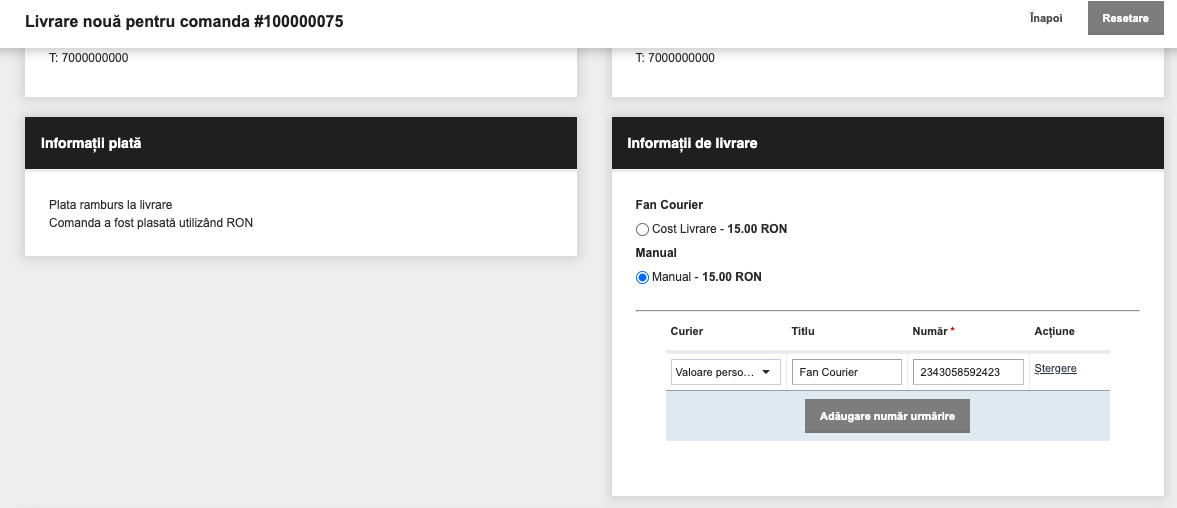Click the Curier column header
1177x508 pixels.
[x=687, y=331]
